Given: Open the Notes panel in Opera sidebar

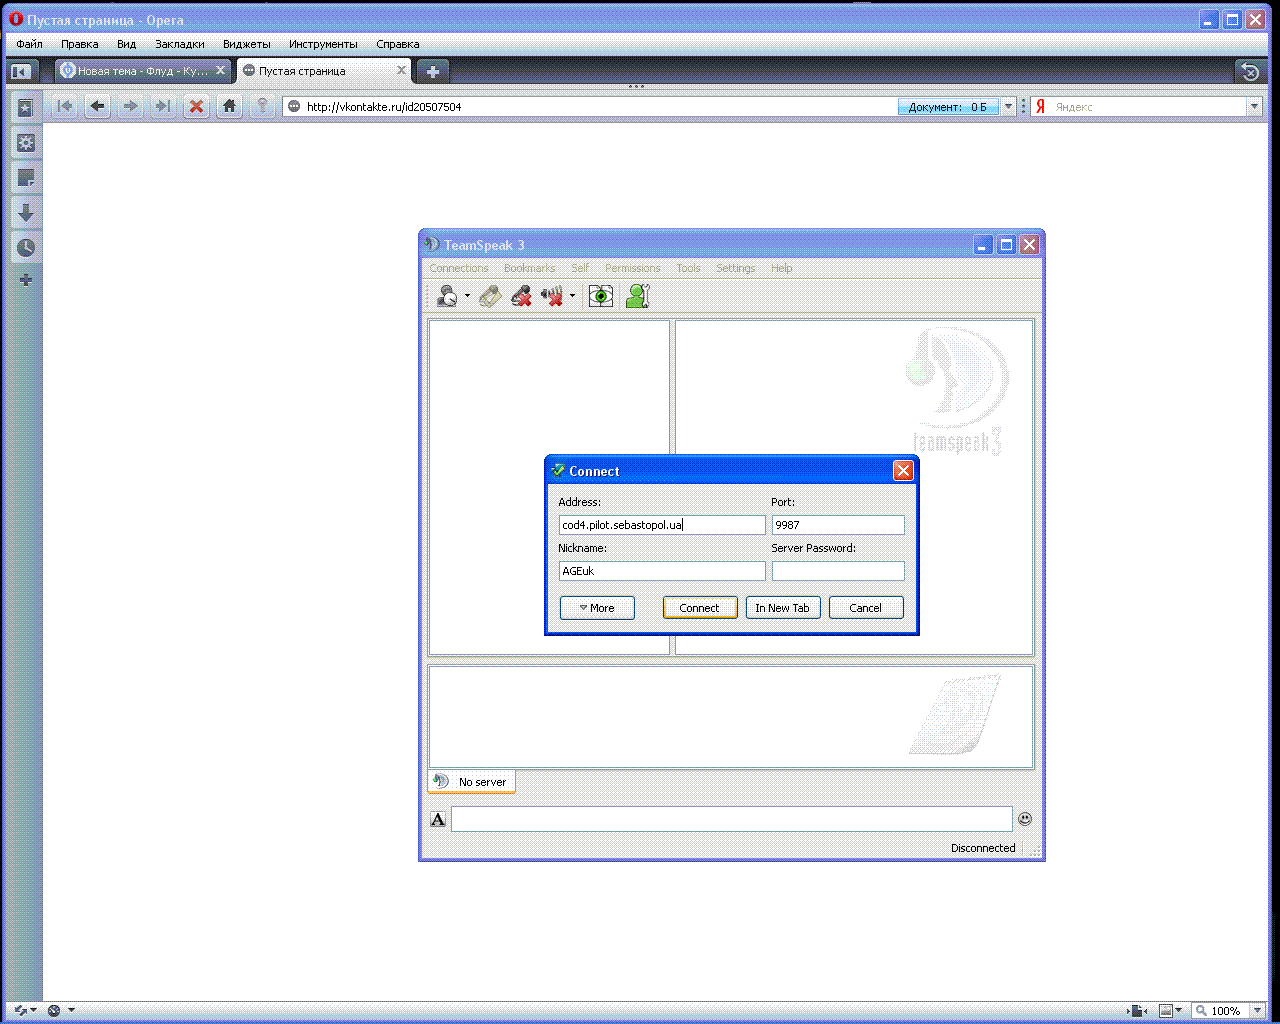Looking at the screenshot, I should (x=26, y=178).
